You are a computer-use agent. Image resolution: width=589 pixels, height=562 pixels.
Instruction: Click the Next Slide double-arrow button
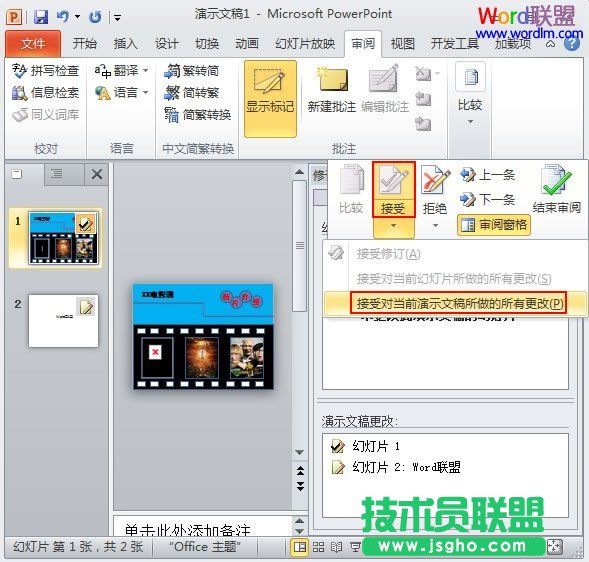(300, 486)
